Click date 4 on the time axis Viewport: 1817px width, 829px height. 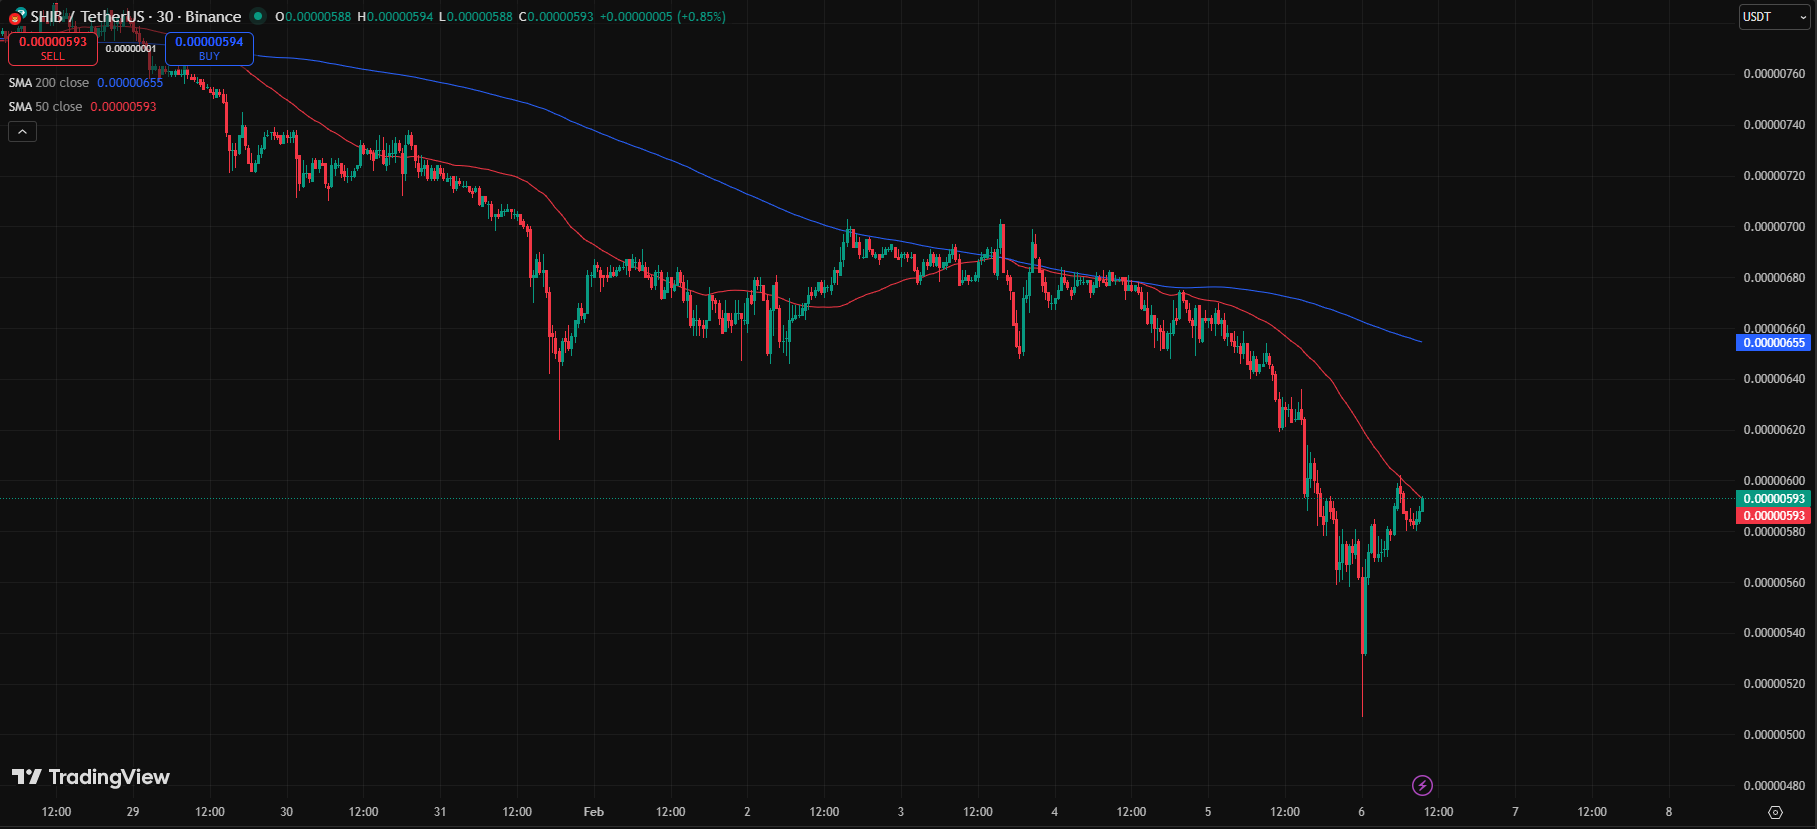[1054, 812]
